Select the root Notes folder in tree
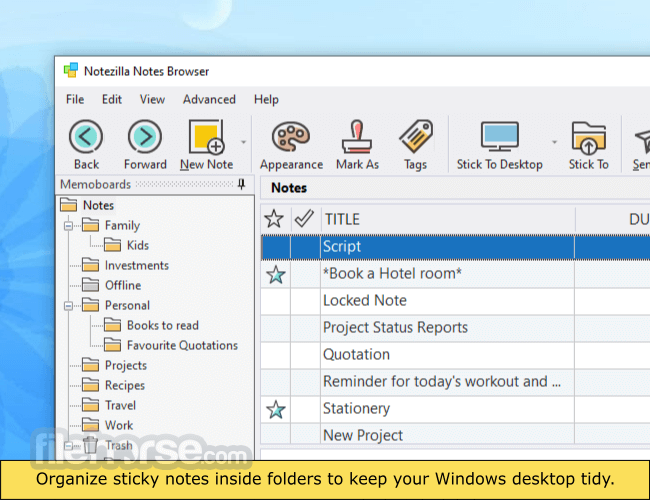Screen dimensions: 650x500 coord(98,205)
